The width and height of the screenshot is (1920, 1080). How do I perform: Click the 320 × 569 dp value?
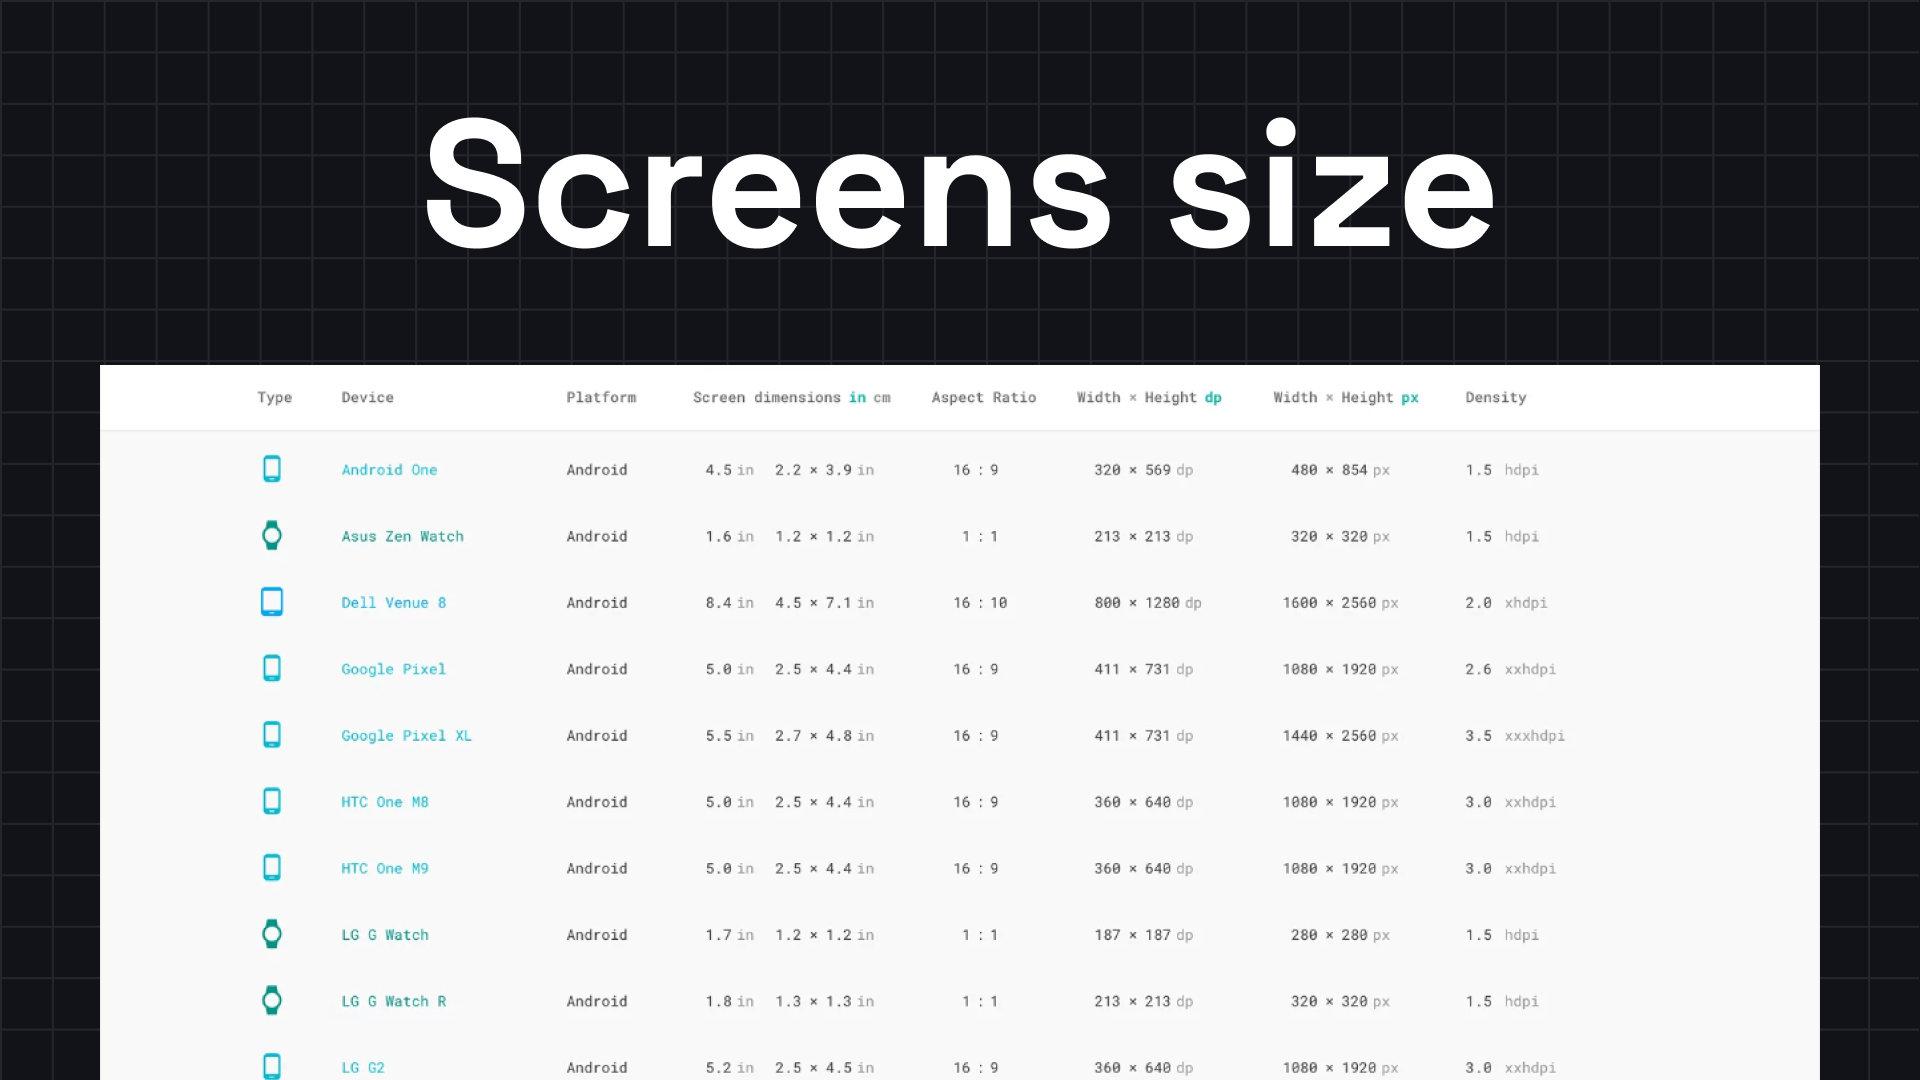click(x=1143, y=470)
